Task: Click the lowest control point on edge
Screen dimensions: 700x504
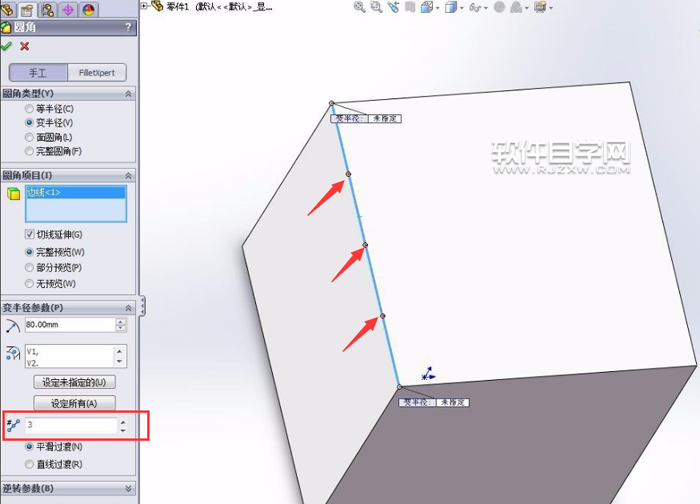Action: [x=383, y=316]
